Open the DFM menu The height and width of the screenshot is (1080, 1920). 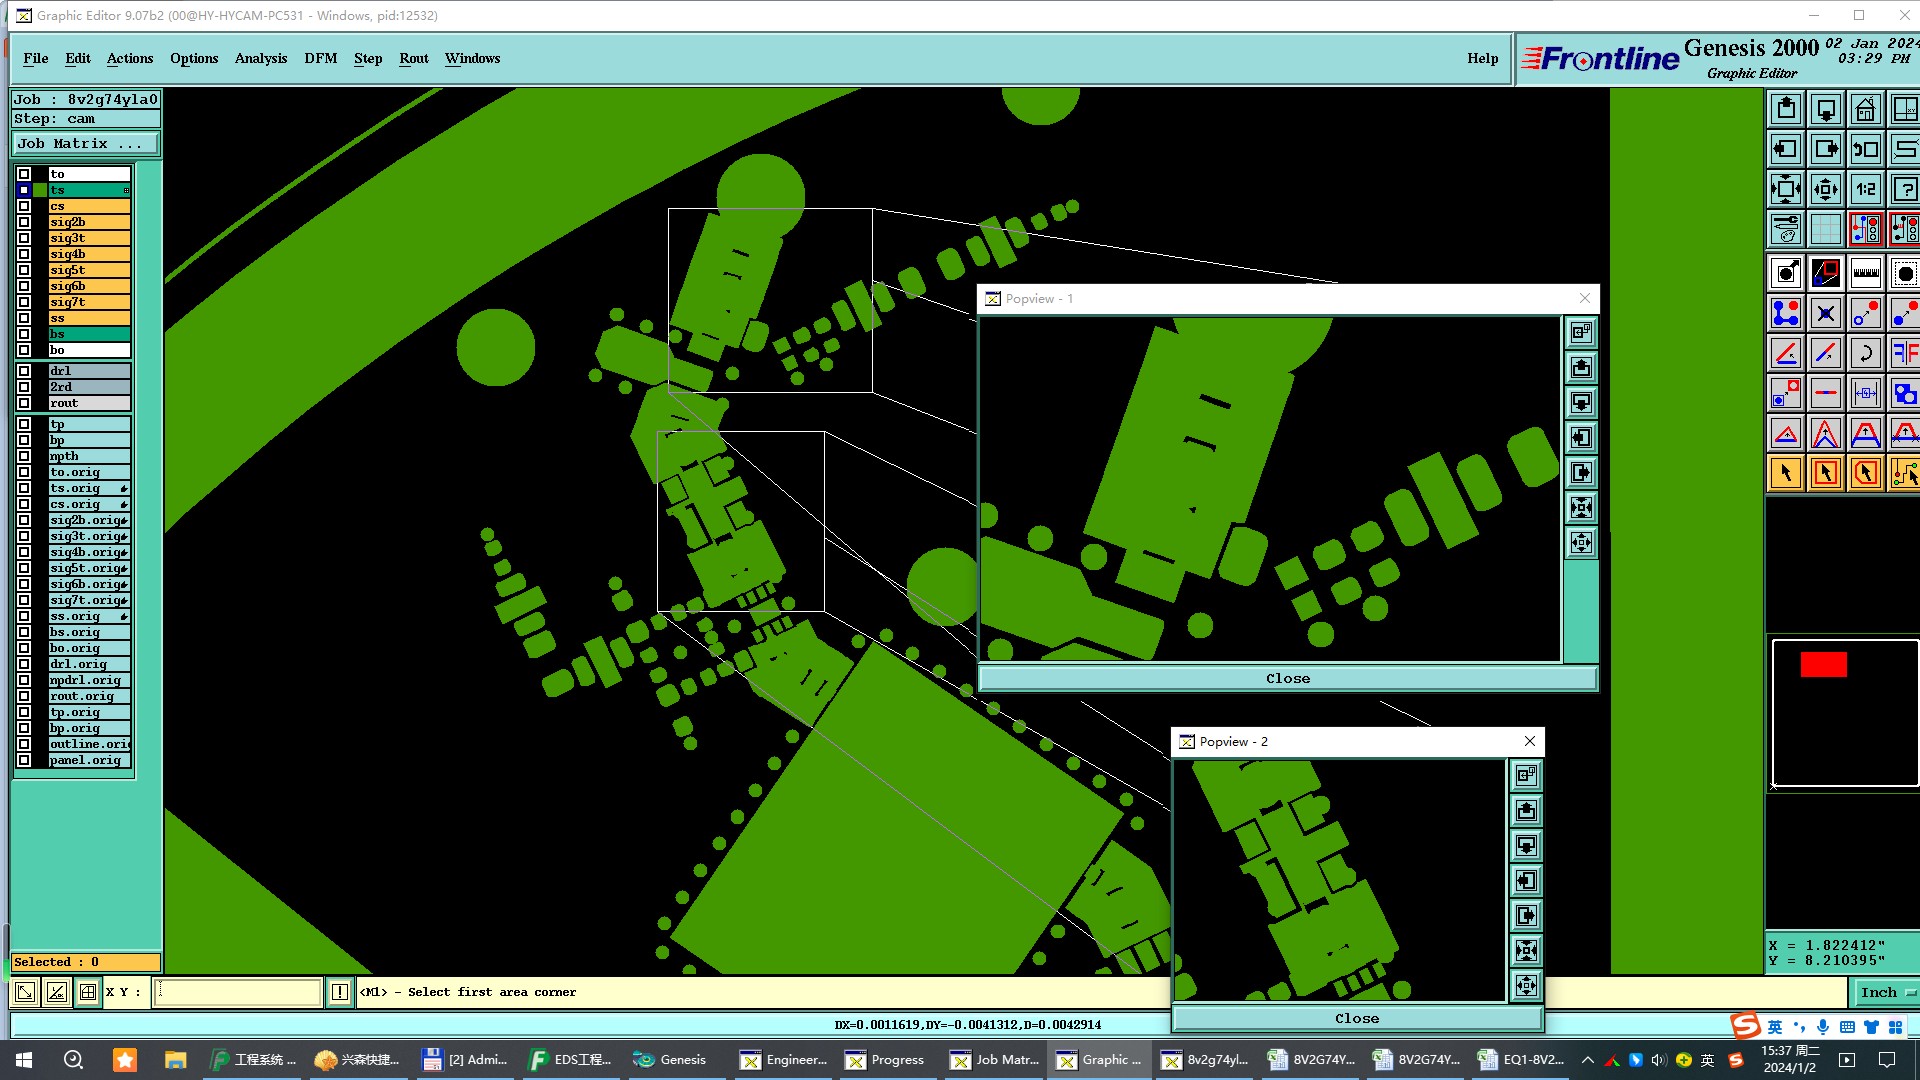point(320,58)
